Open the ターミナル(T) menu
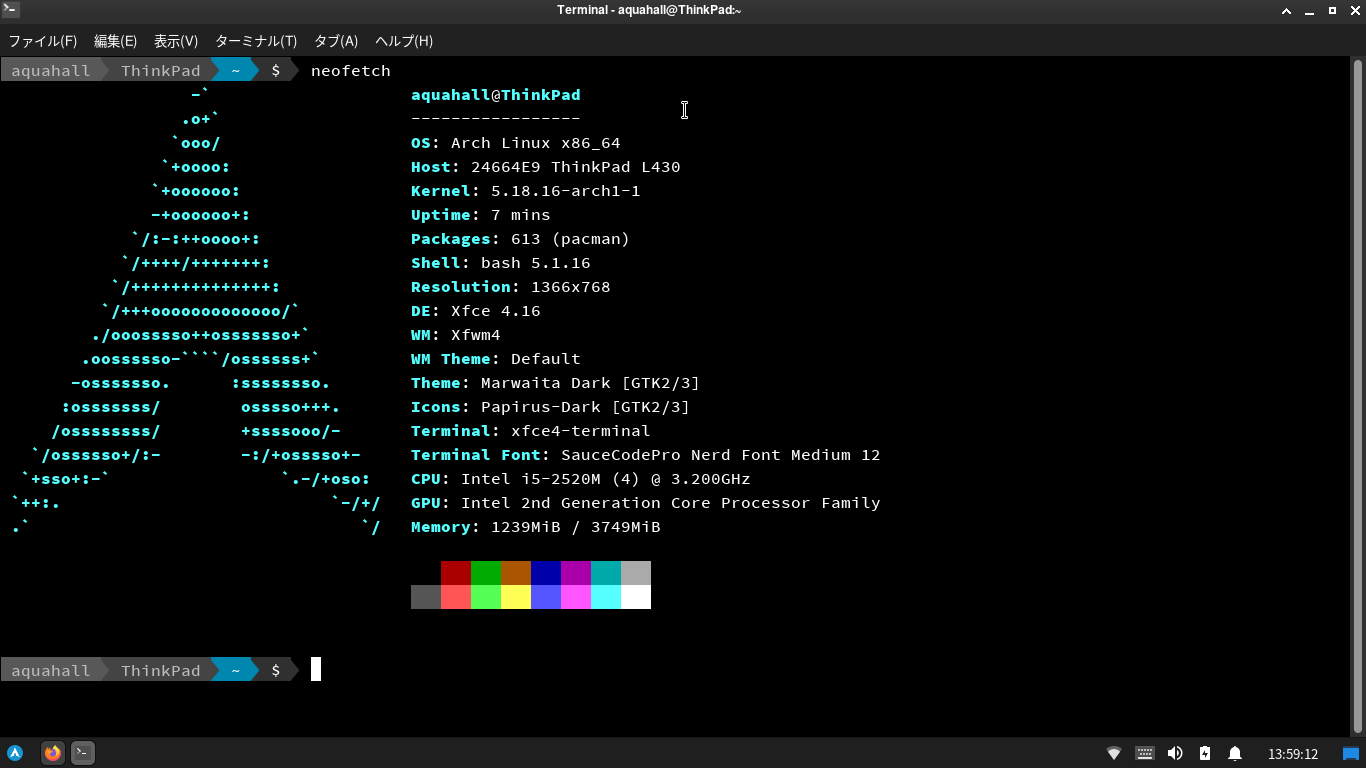 click(256, 41)
